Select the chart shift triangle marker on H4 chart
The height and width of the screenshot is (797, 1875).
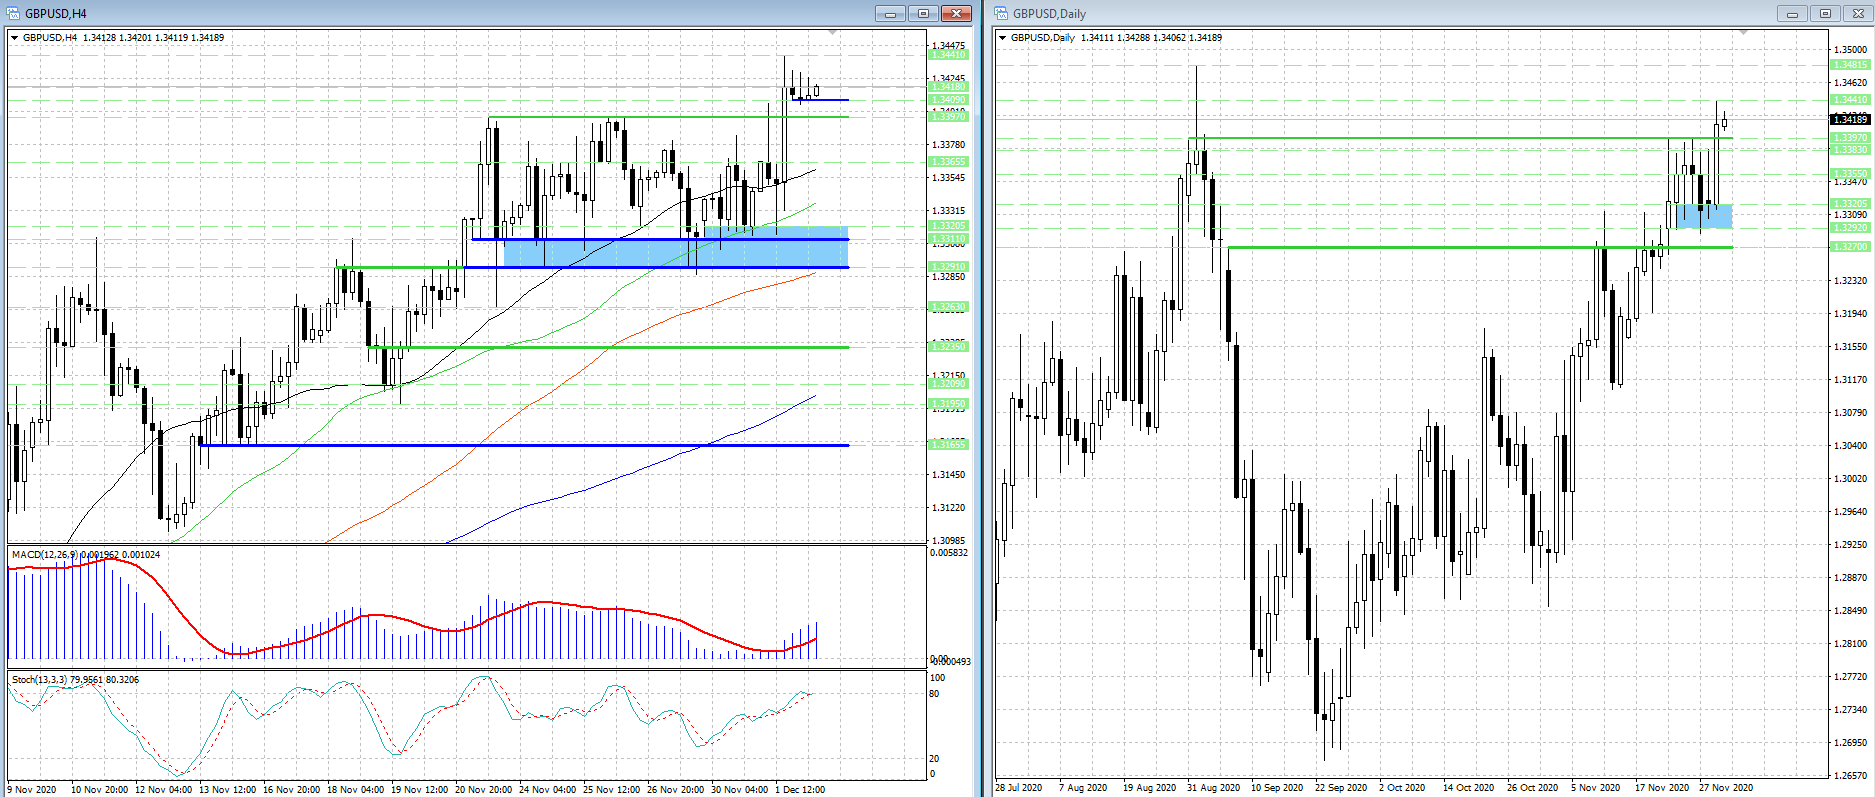click(833, 33)
